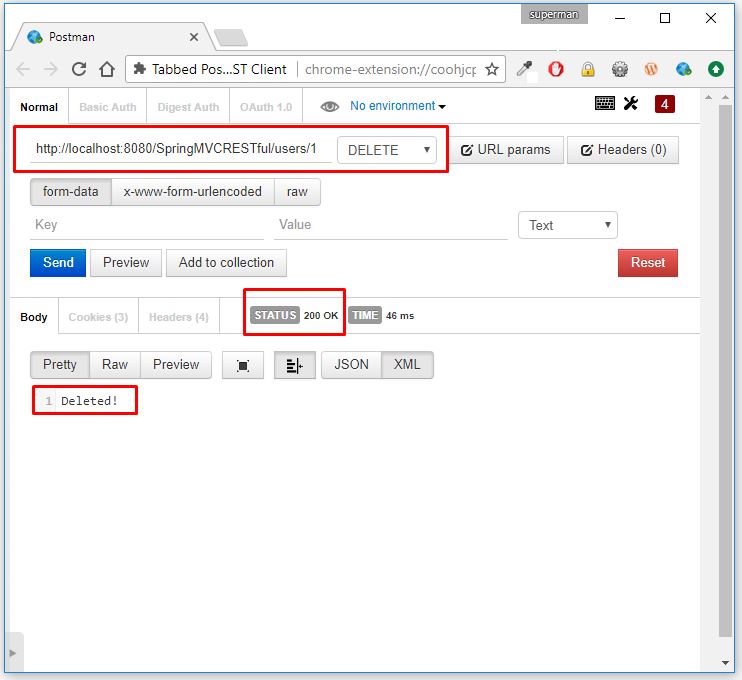Viewport: 742px width, 680px height.
Task: Open the Postman globe extension icon
Action: point(683,69)
